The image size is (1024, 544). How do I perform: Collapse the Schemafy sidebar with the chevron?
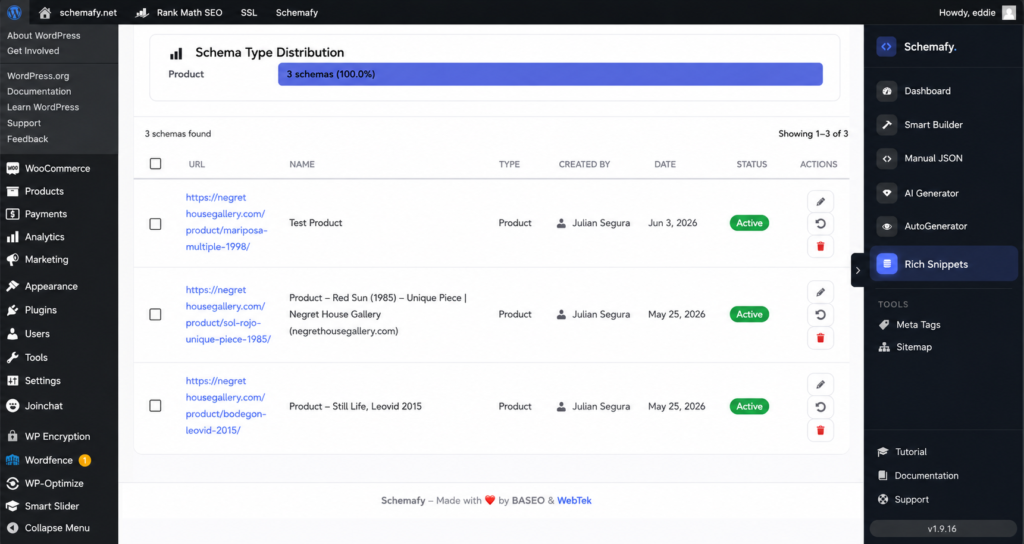pyautogui.click(x=857, y=270)
